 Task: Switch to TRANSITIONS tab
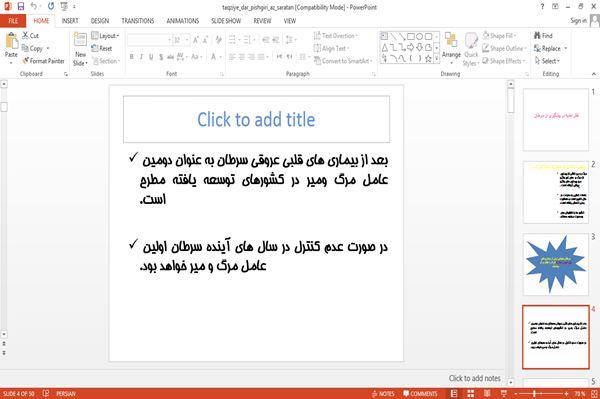click(x=138, y=21)
